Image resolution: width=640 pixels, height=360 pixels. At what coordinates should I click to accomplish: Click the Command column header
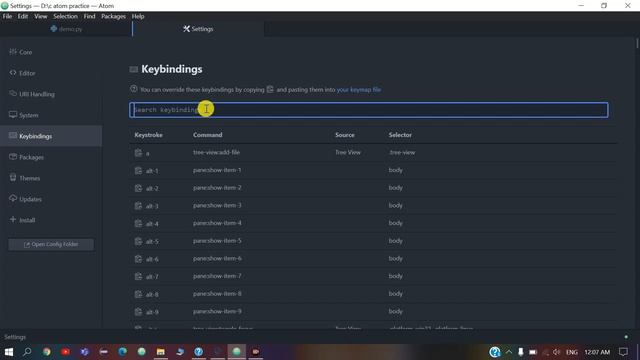point(208,135)
